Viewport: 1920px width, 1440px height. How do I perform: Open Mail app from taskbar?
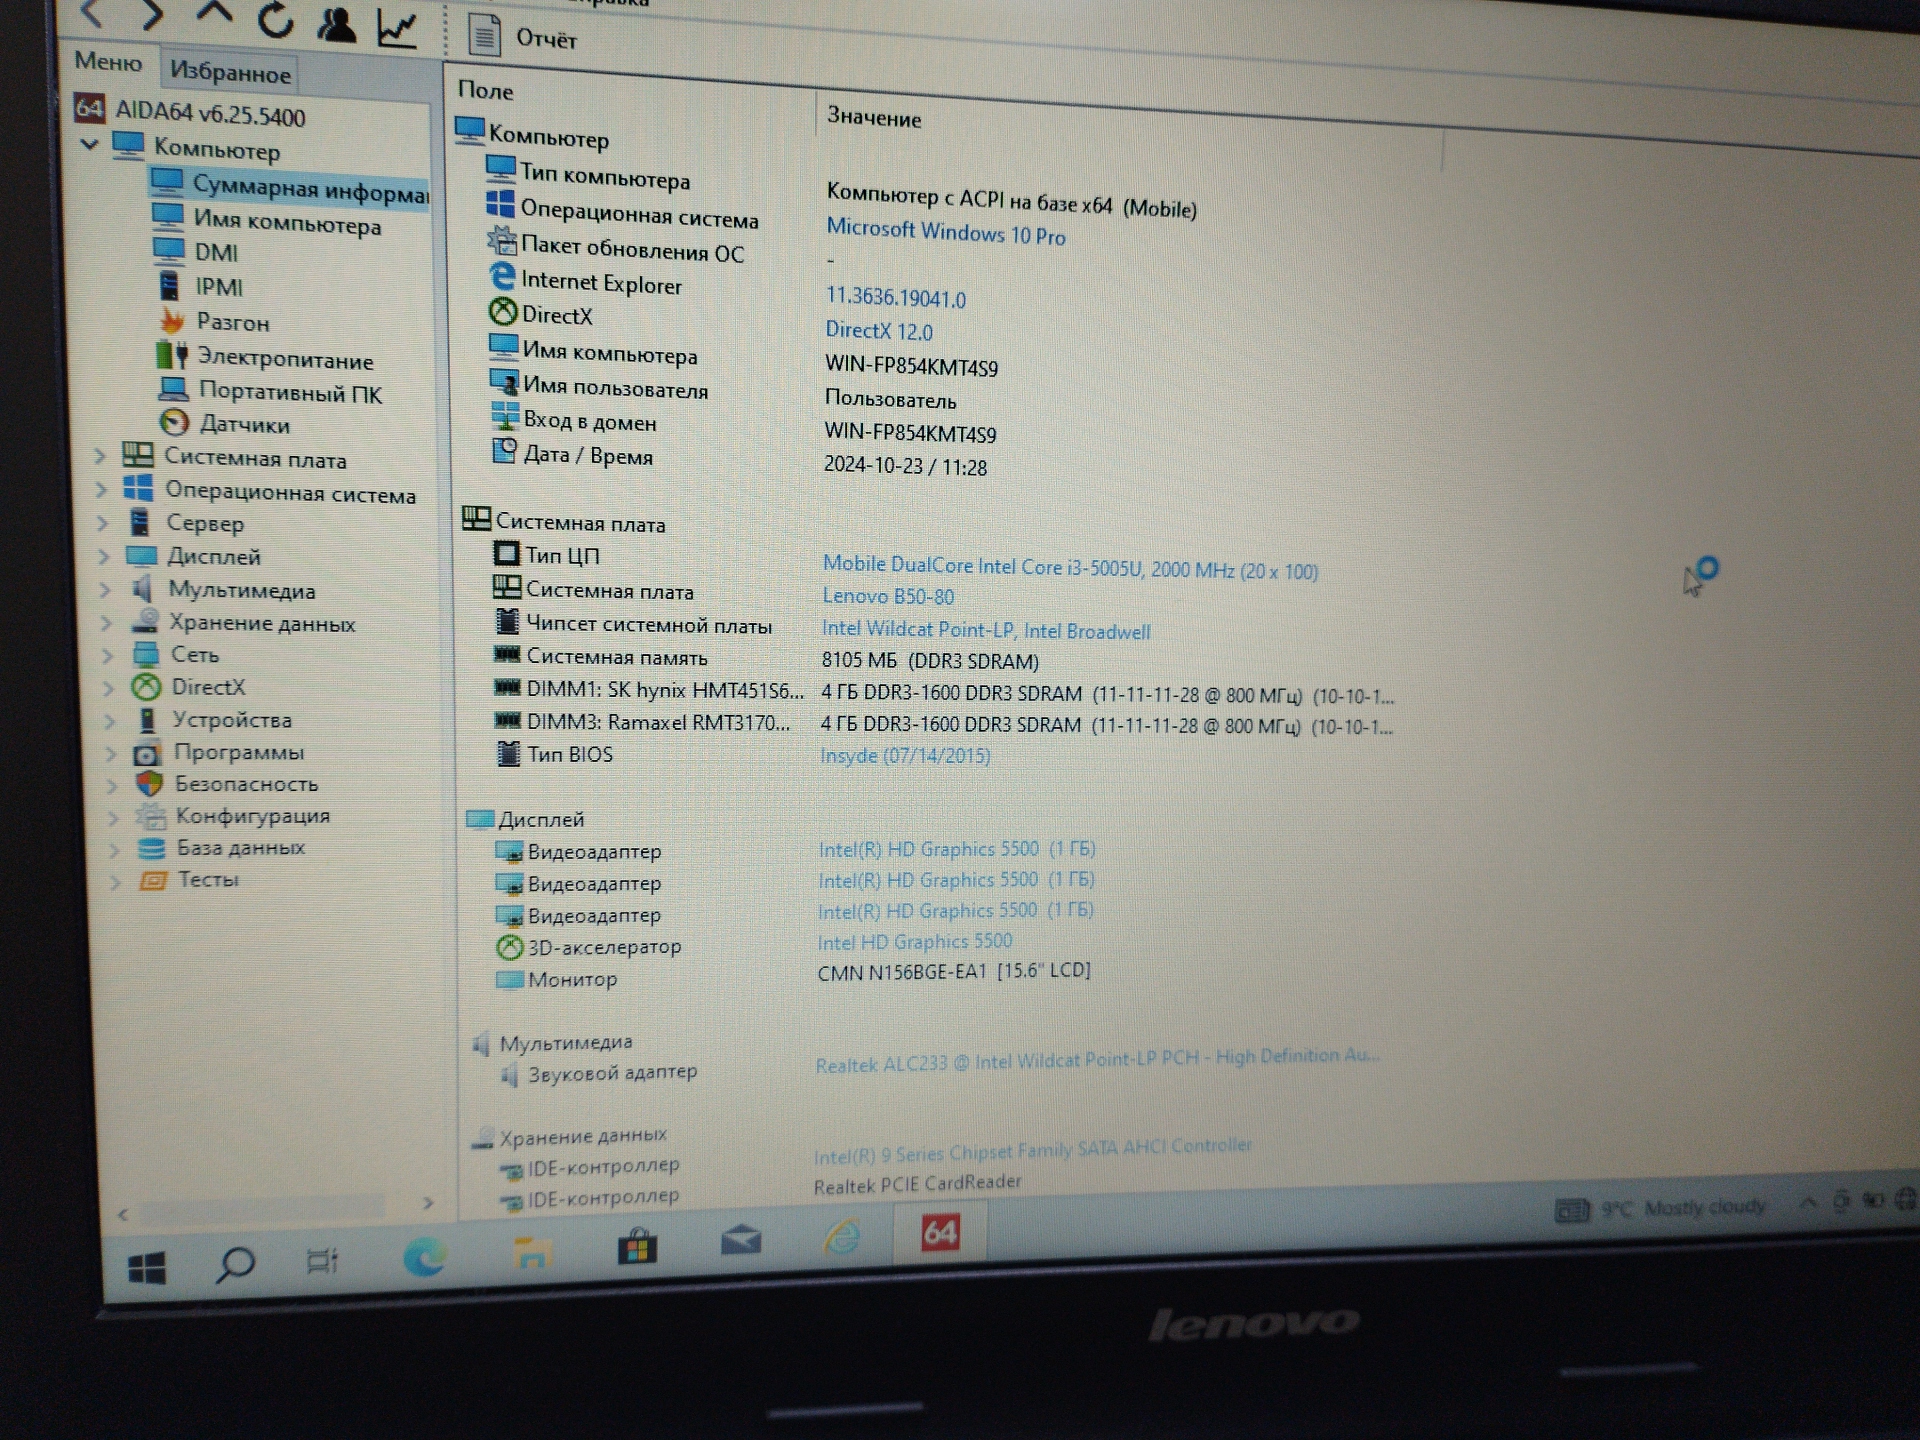(741, 1241)
